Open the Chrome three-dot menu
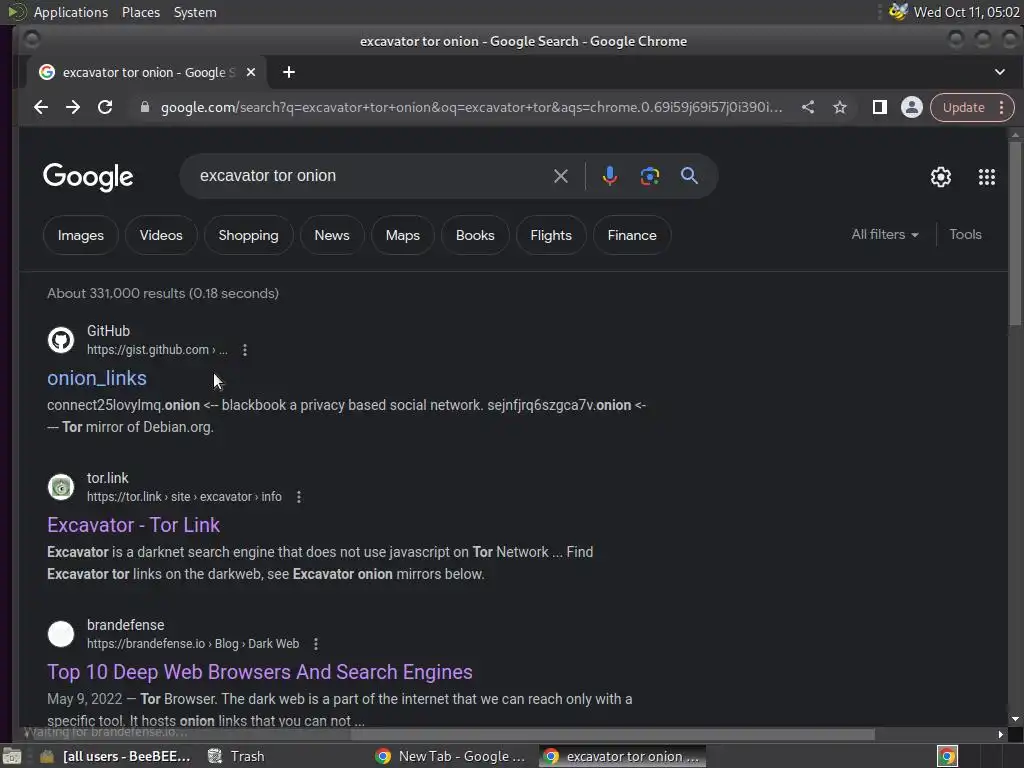Image resolution: width=1024 pixels, height=768 pixels. (x=1001, y=107)
